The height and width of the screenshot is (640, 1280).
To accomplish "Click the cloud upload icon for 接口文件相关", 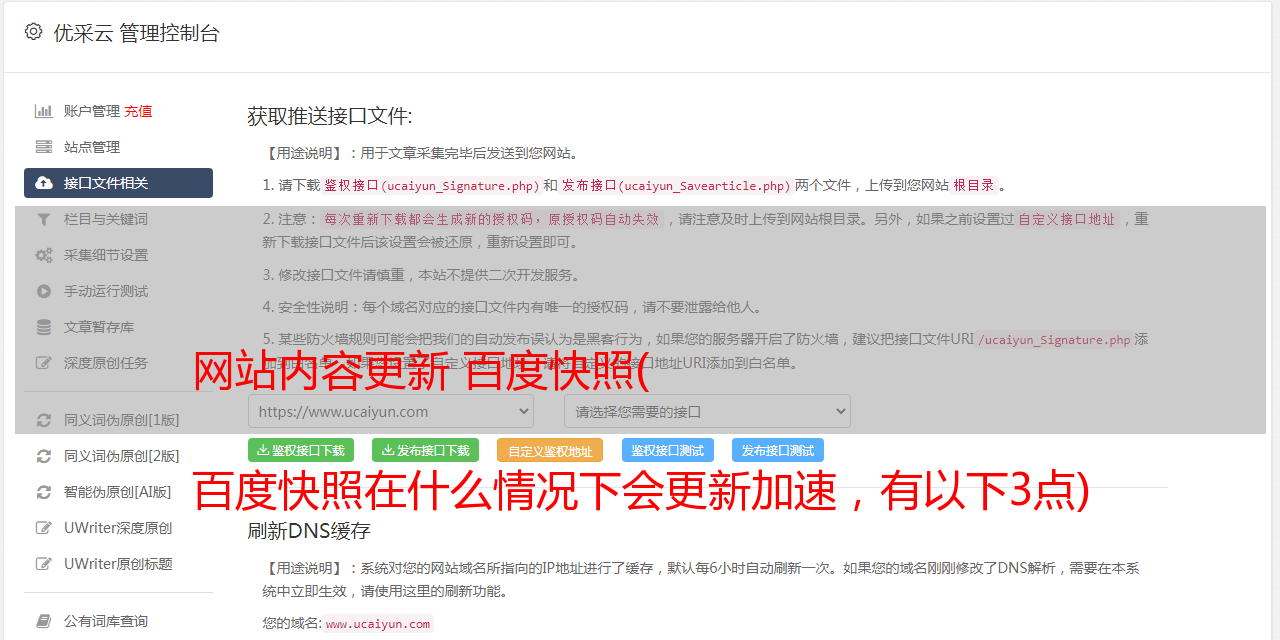I will (44, 183).
